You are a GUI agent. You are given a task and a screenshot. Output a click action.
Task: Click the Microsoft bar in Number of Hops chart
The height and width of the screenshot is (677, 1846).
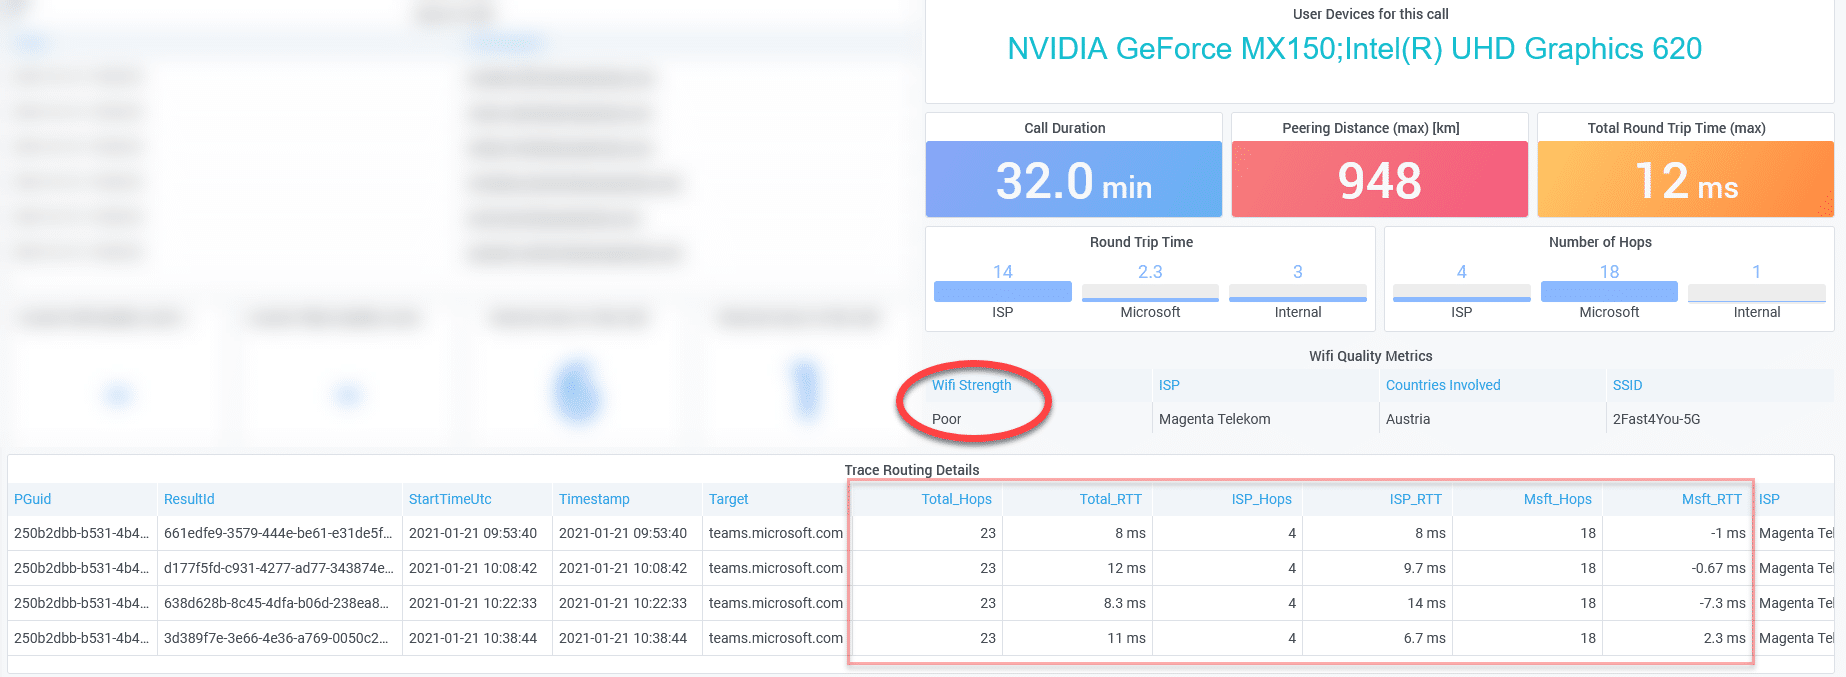click(1608, 291)
